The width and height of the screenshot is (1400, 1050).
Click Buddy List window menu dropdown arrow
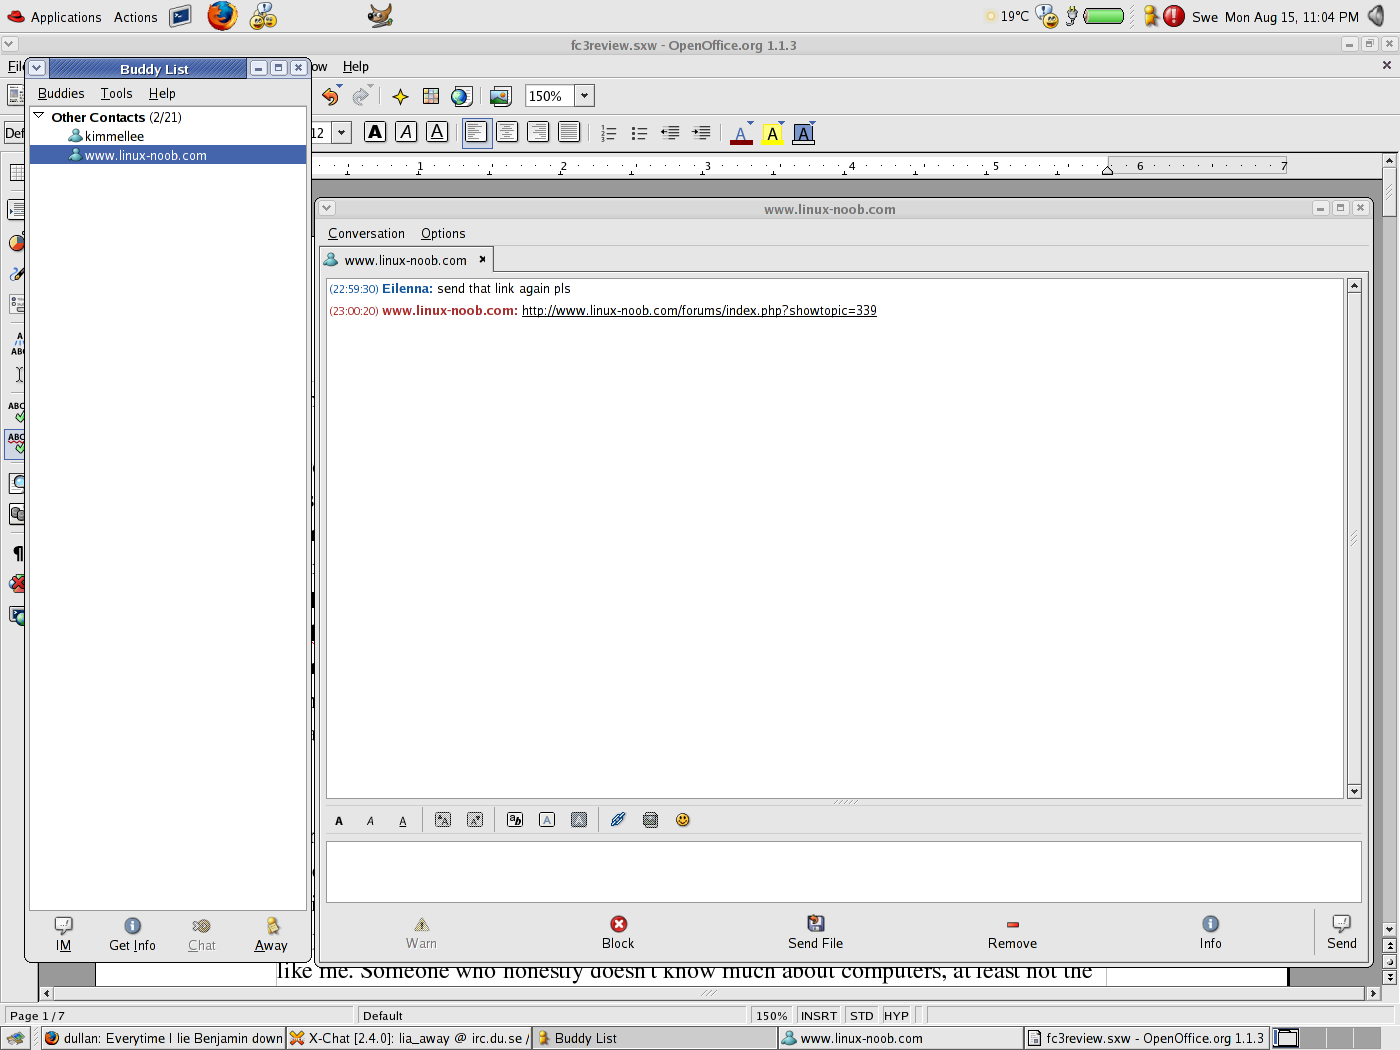37,68
